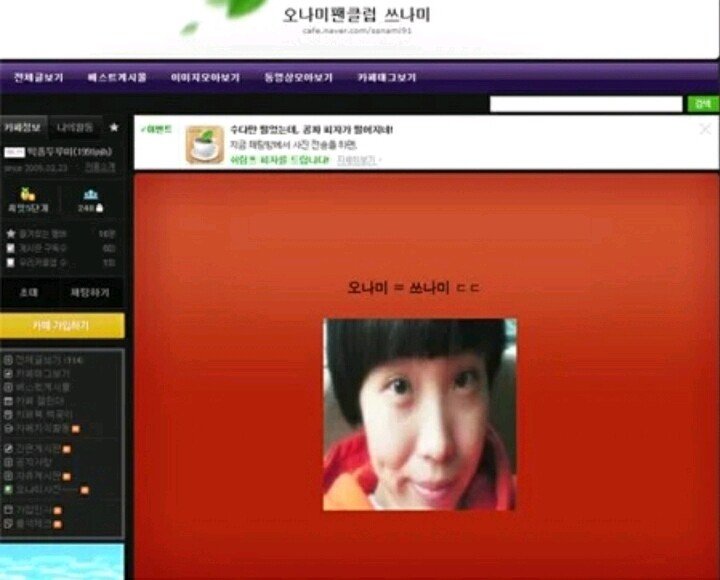The image size is (720, 580).
Task: Click the icon next to 전체글보기 in sidebar
Action: 8,360
